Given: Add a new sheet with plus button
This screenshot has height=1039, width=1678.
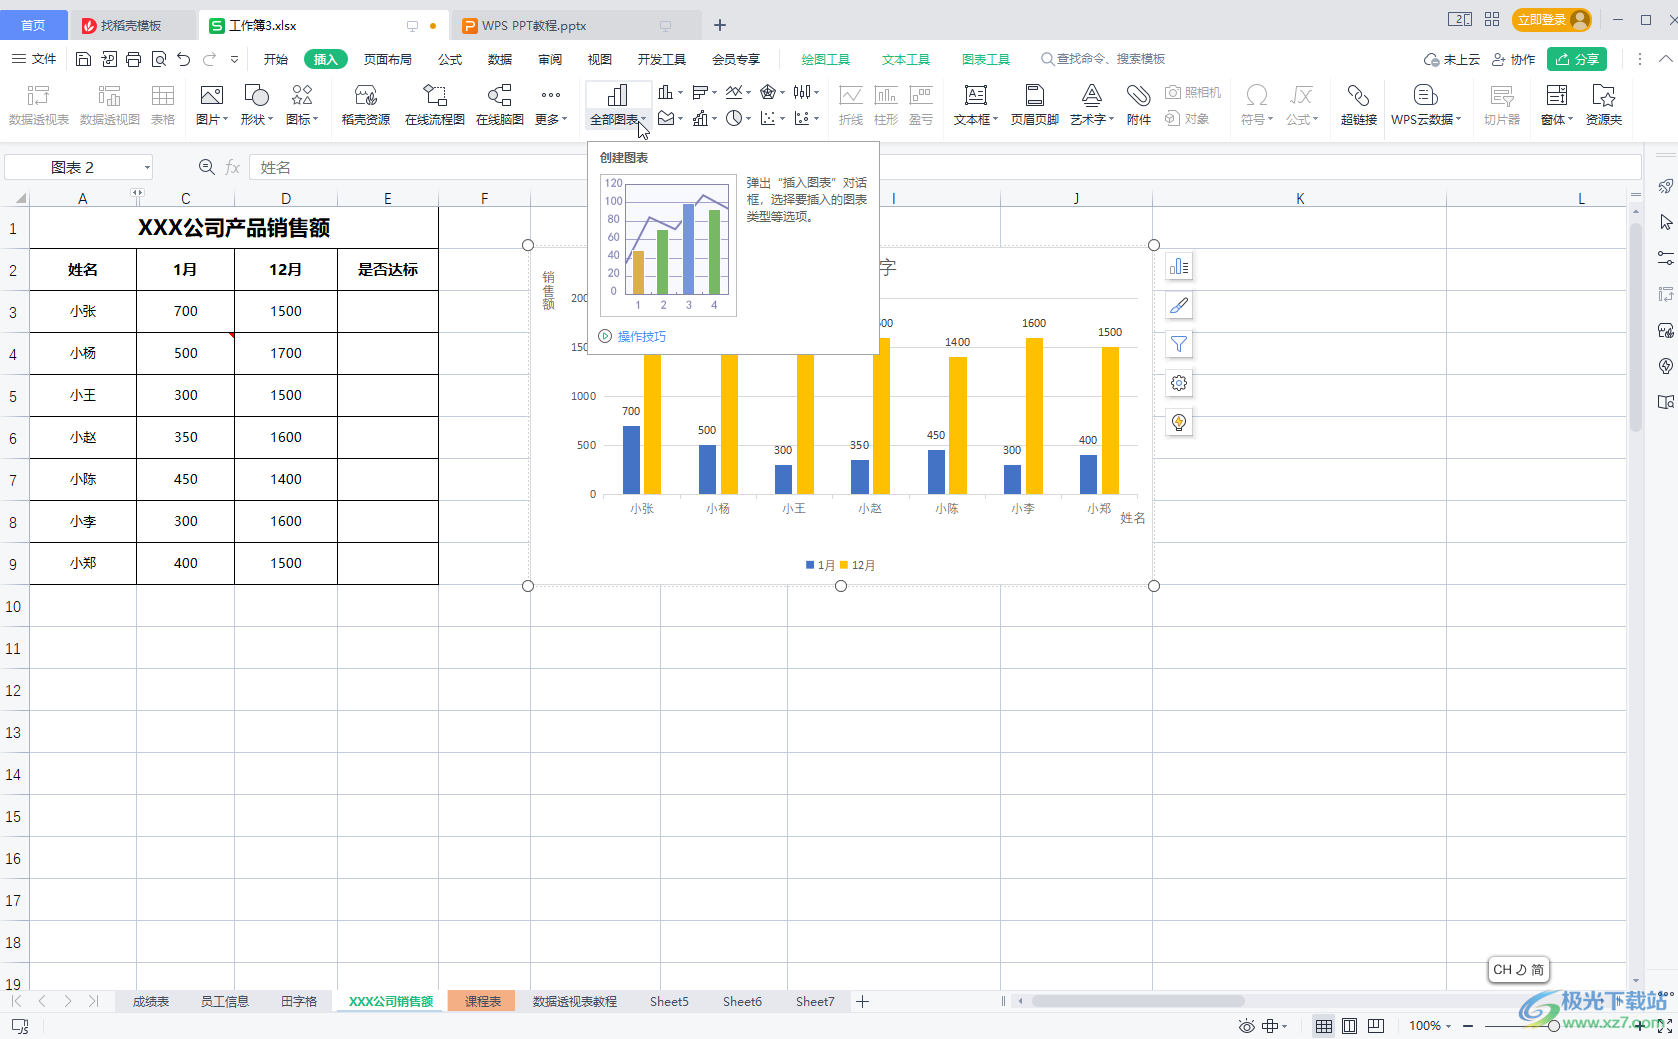Looking at the screenshot, I should [862, 1001].
